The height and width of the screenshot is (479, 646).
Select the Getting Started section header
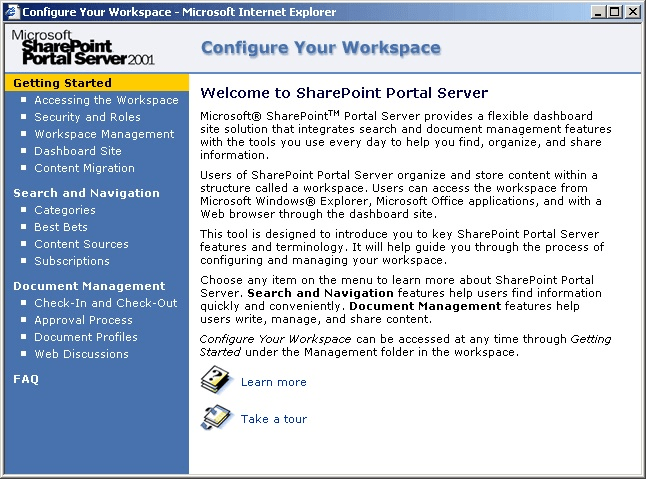coord(62,83)
